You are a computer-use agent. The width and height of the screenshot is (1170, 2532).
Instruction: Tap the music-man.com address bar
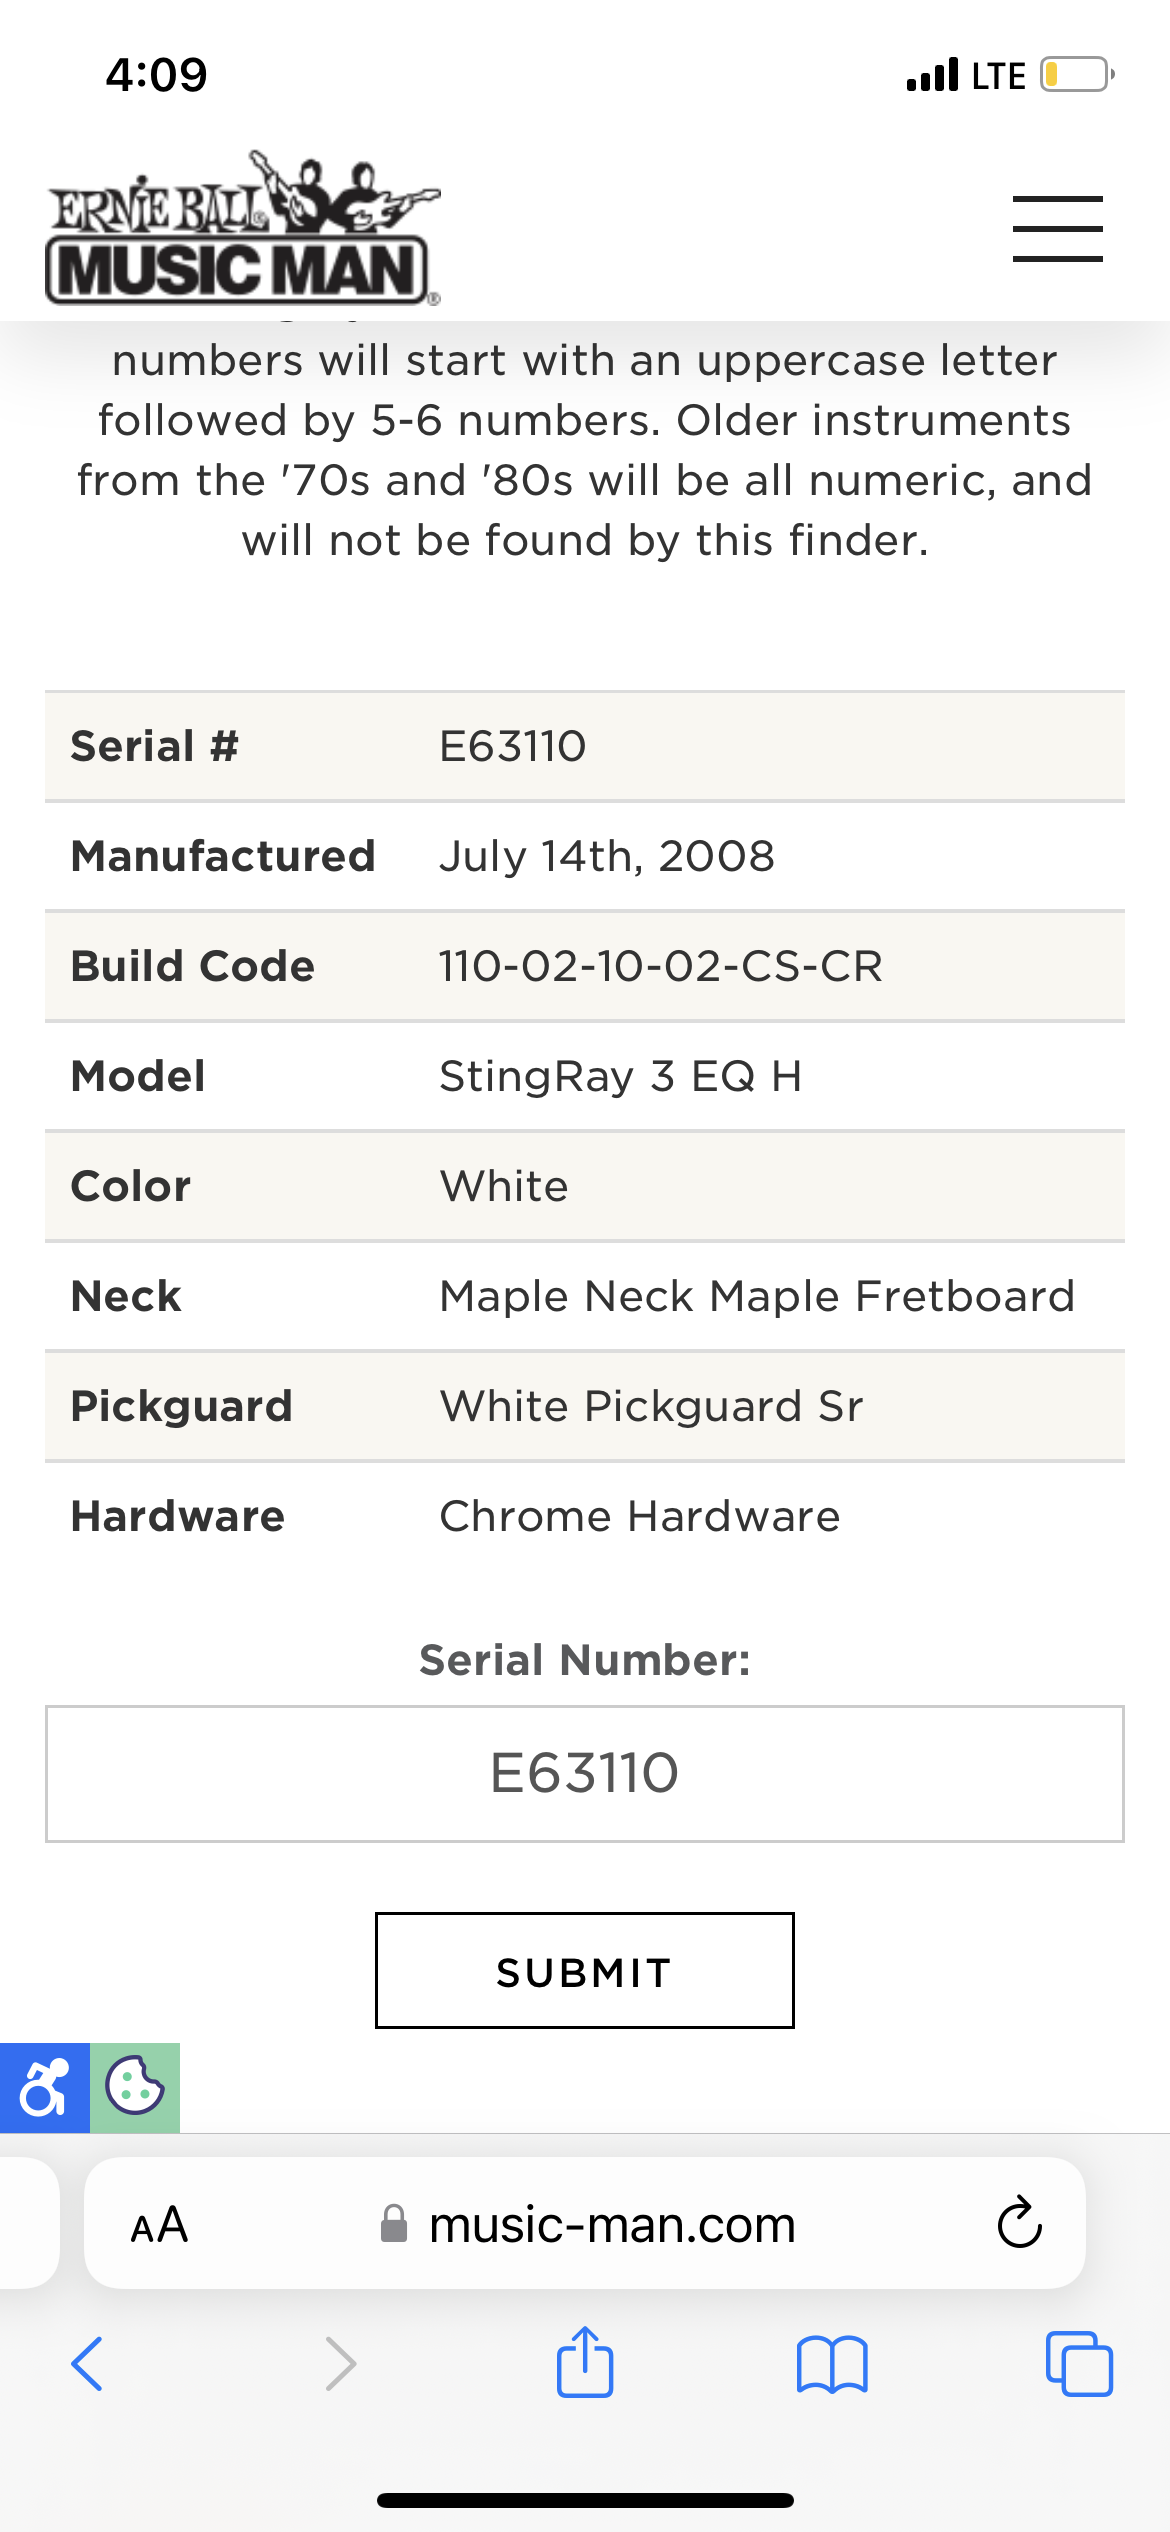coord(585,2224)
